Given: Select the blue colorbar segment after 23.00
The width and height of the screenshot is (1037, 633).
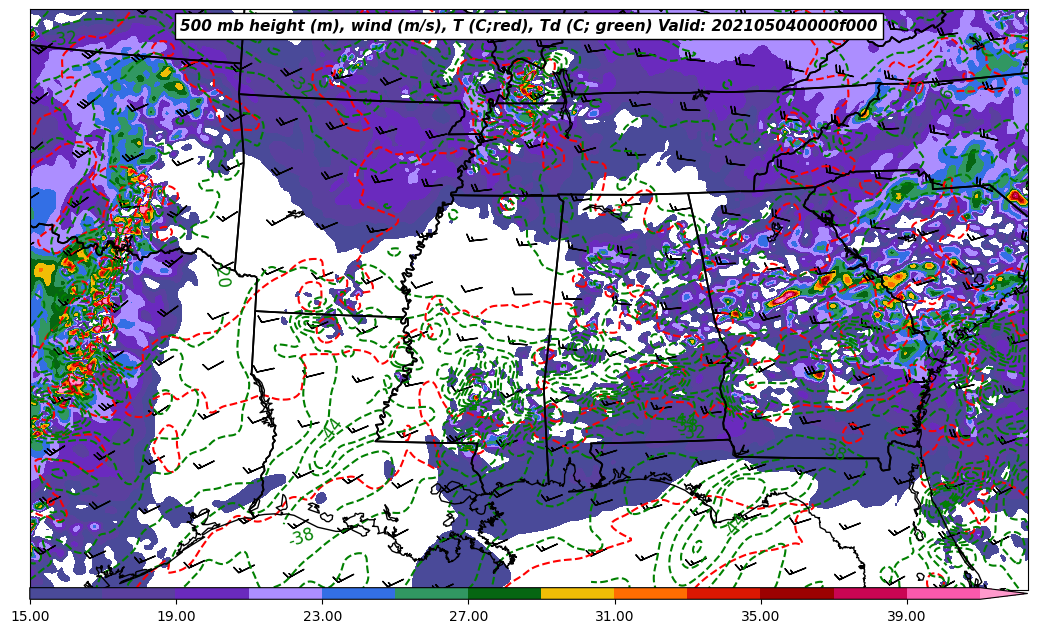Looking at the screenshot, I should (358, 593).
